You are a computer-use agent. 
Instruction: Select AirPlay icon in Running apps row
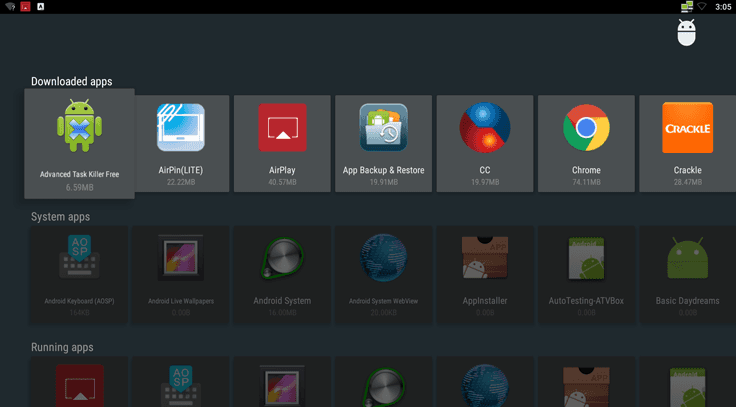(x=79, y=386)
